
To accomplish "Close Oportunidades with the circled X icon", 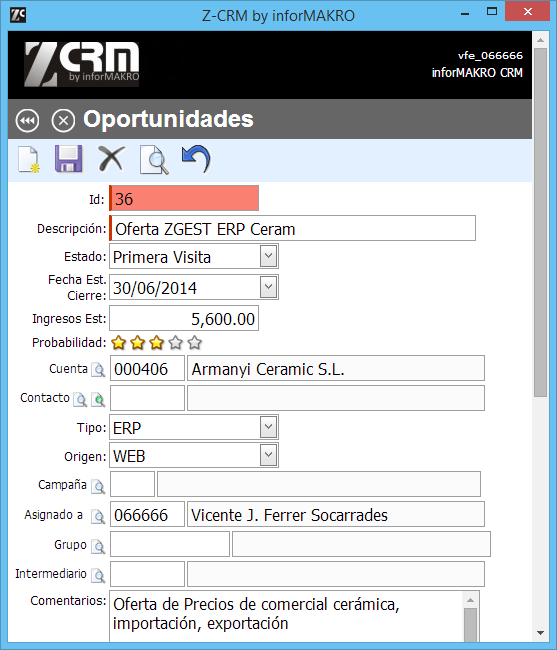I will pyautogui.click(x=63, y=121).
